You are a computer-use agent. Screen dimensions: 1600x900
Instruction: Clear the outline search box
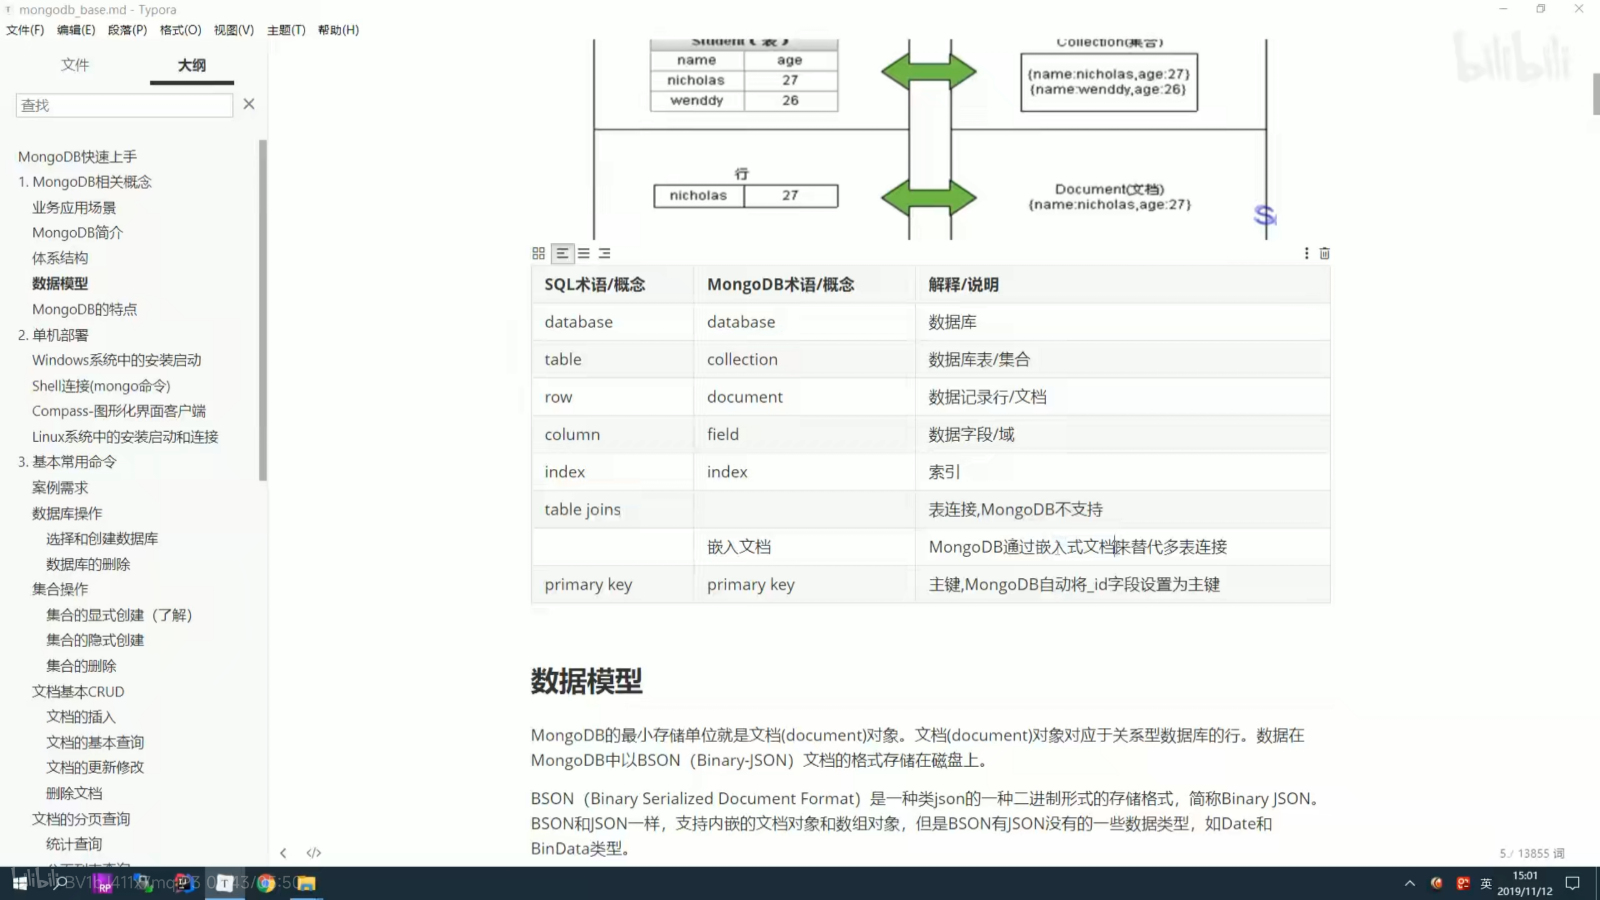click(x=249, y=103)
